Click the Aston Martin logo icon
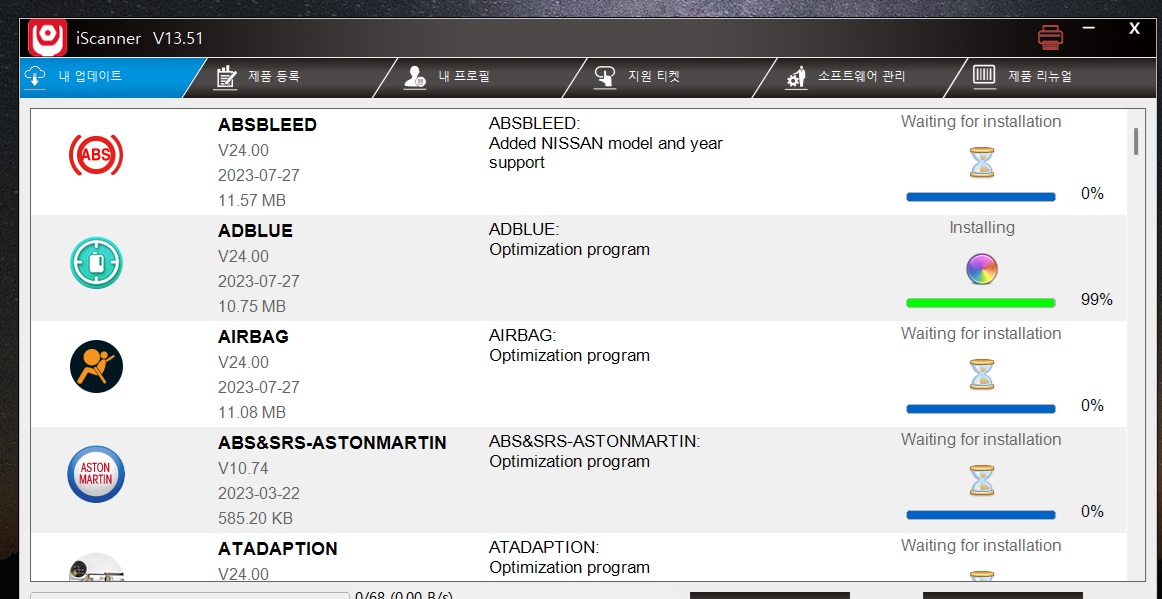The width and height of the screenshot is (1162, 599). 96,474
